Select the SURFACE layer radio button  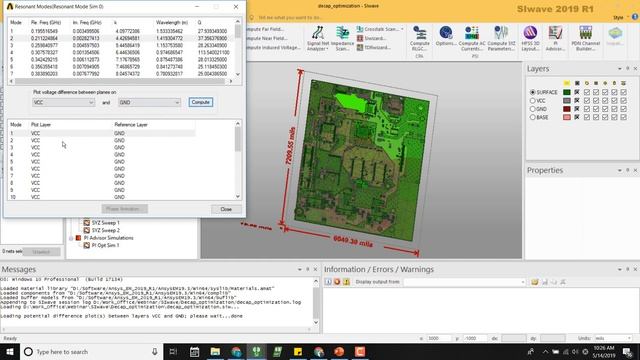(533, 92)
